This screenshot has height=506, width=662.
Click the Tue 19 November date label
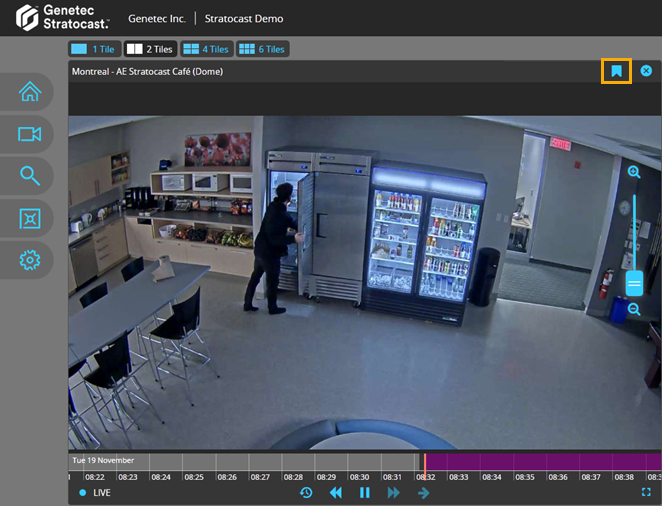coord(103,460)
